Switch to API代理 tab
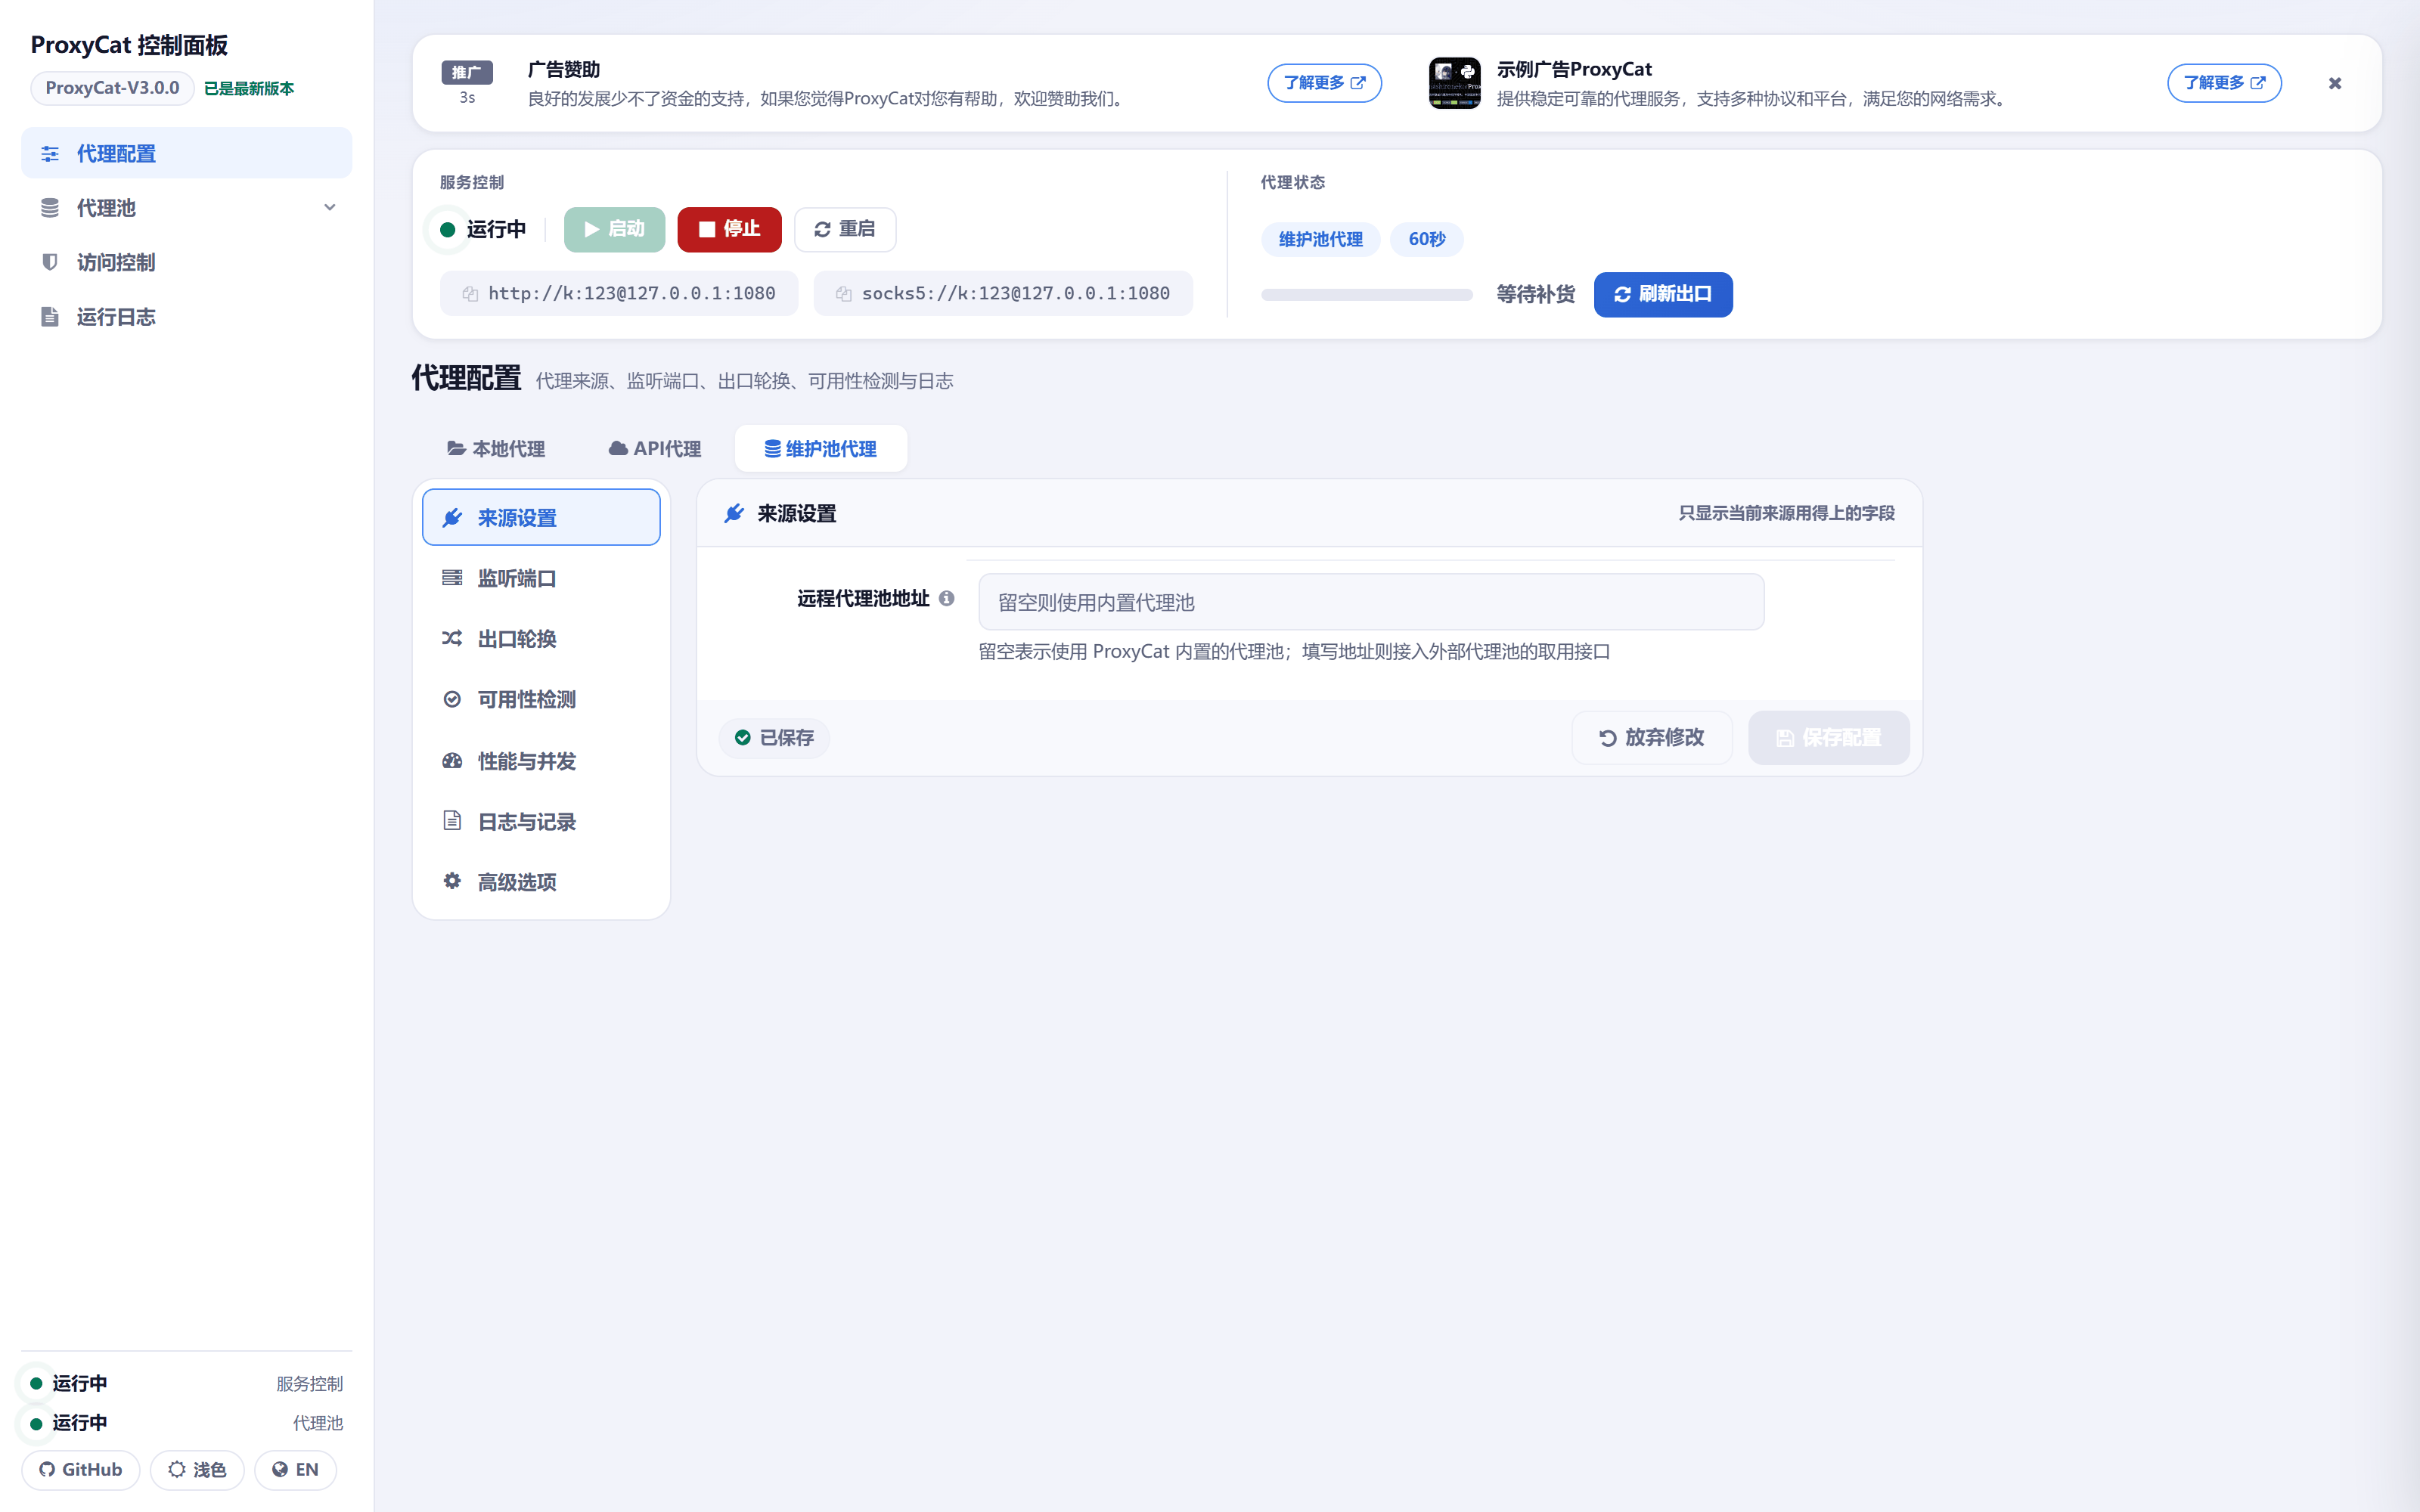2420x1512 pixels. 655,449
